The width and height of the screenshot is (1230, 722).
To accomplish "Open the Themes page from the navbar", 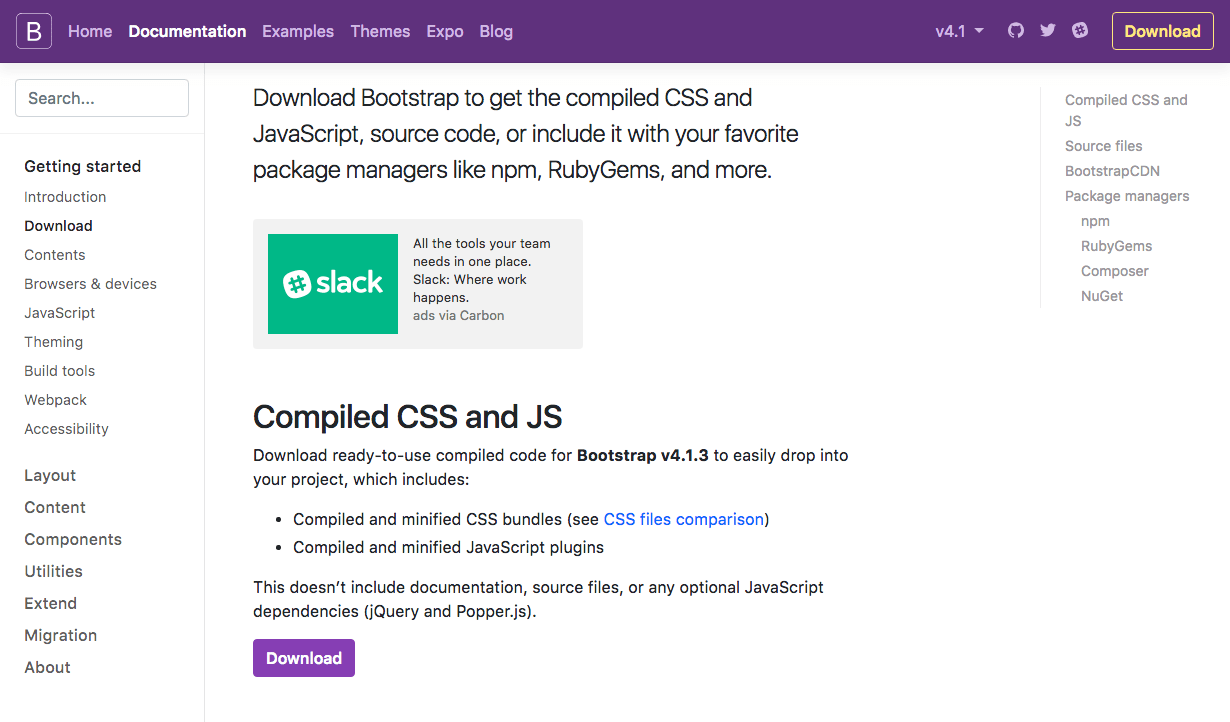I will (x=380, y=31).
